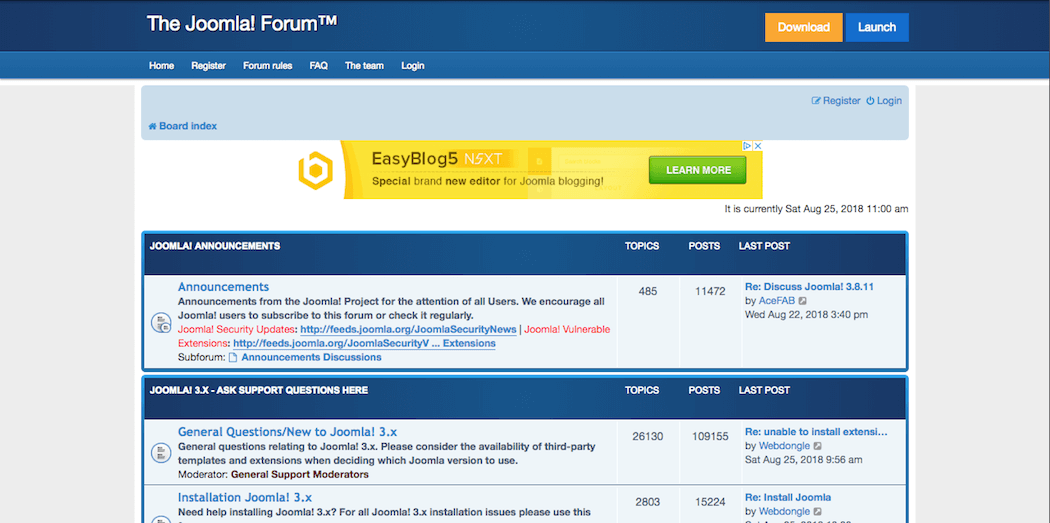View latest post icon next to AceFAB
Screen dimensions: 1050x523
tap(803, 301)
